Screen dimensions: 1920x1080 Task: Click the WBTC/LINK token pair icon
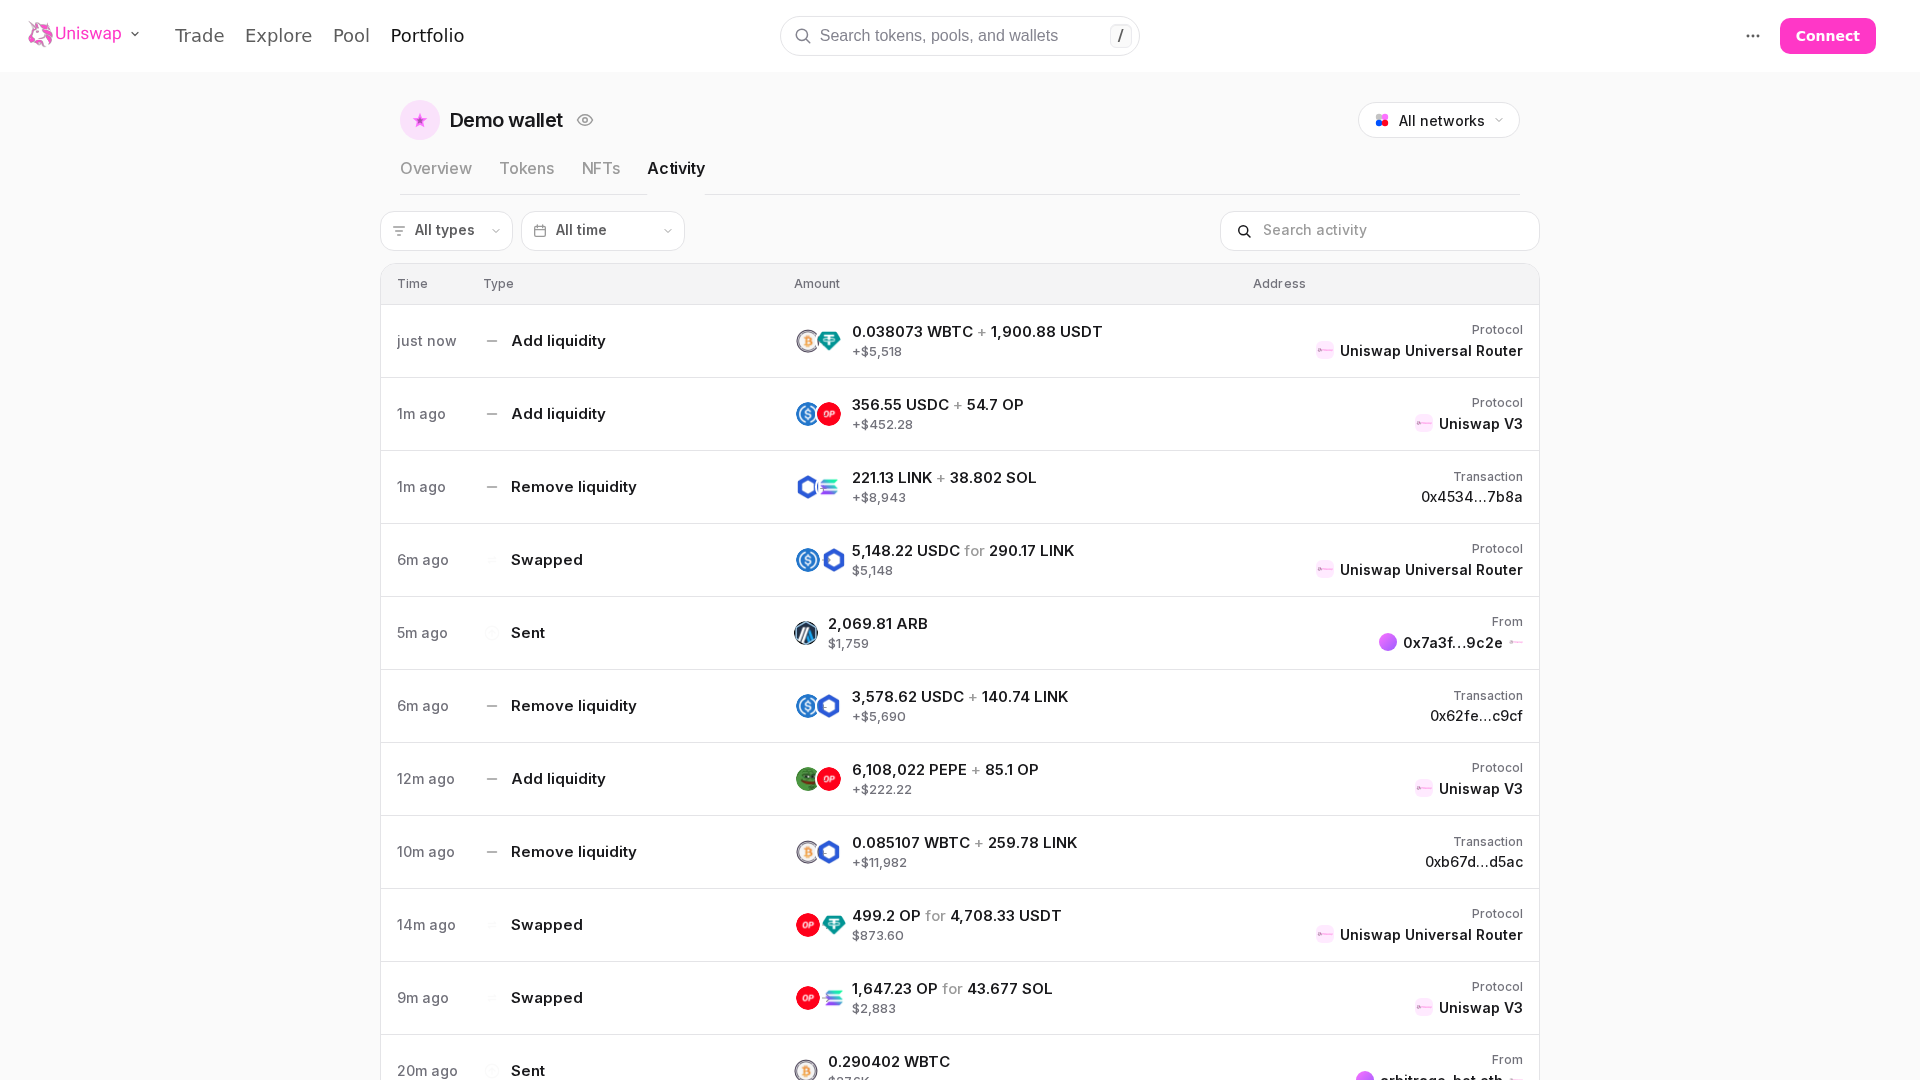pyautogui.click(x=818, y=852)
